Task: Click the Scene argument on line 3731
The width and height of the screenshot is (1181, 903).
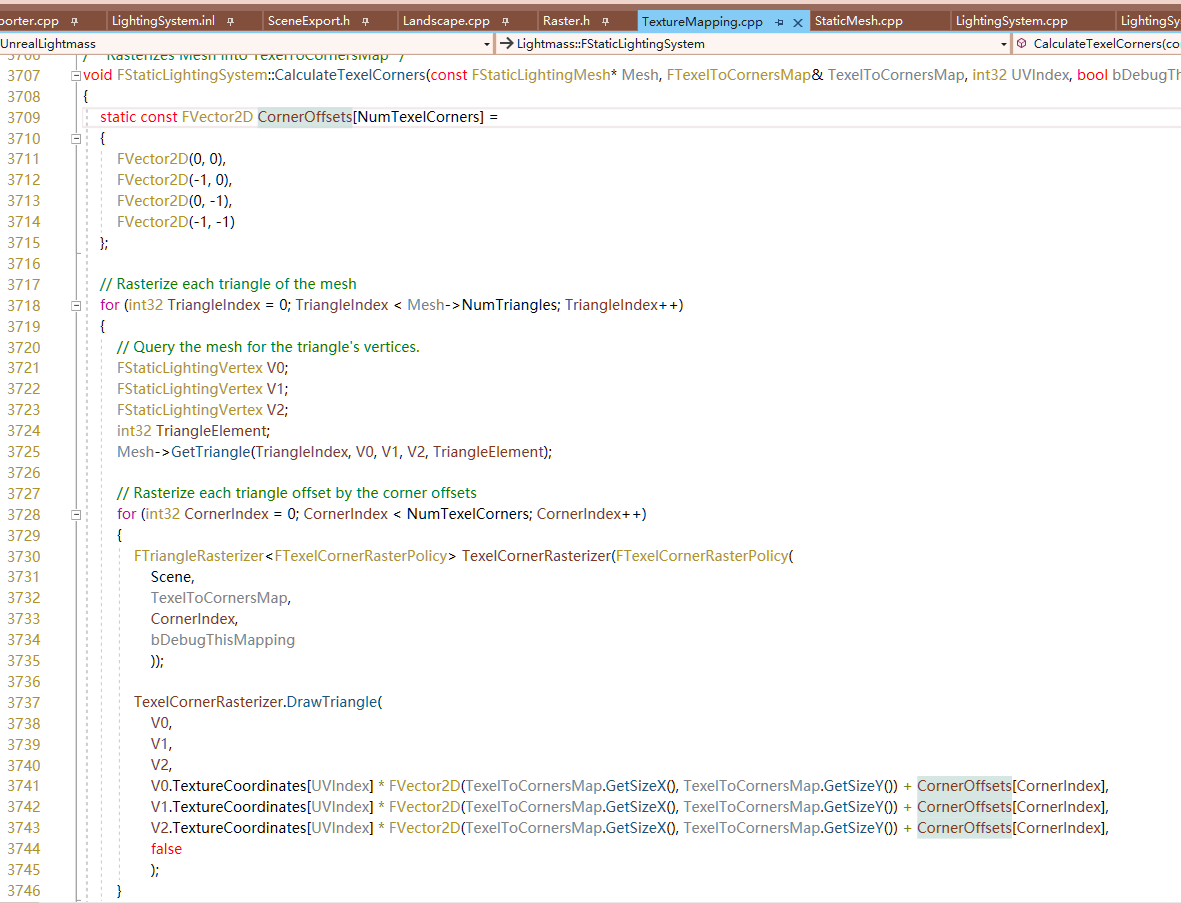Action: [x=172, y=577]
